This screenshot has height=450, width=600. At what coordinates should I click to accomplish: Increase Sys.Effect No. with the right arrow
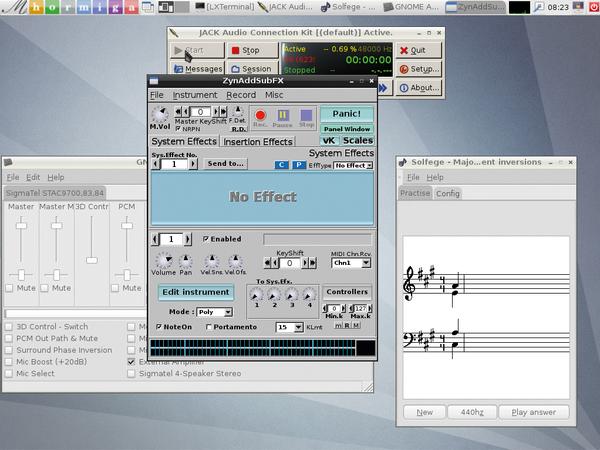point(193,165)
